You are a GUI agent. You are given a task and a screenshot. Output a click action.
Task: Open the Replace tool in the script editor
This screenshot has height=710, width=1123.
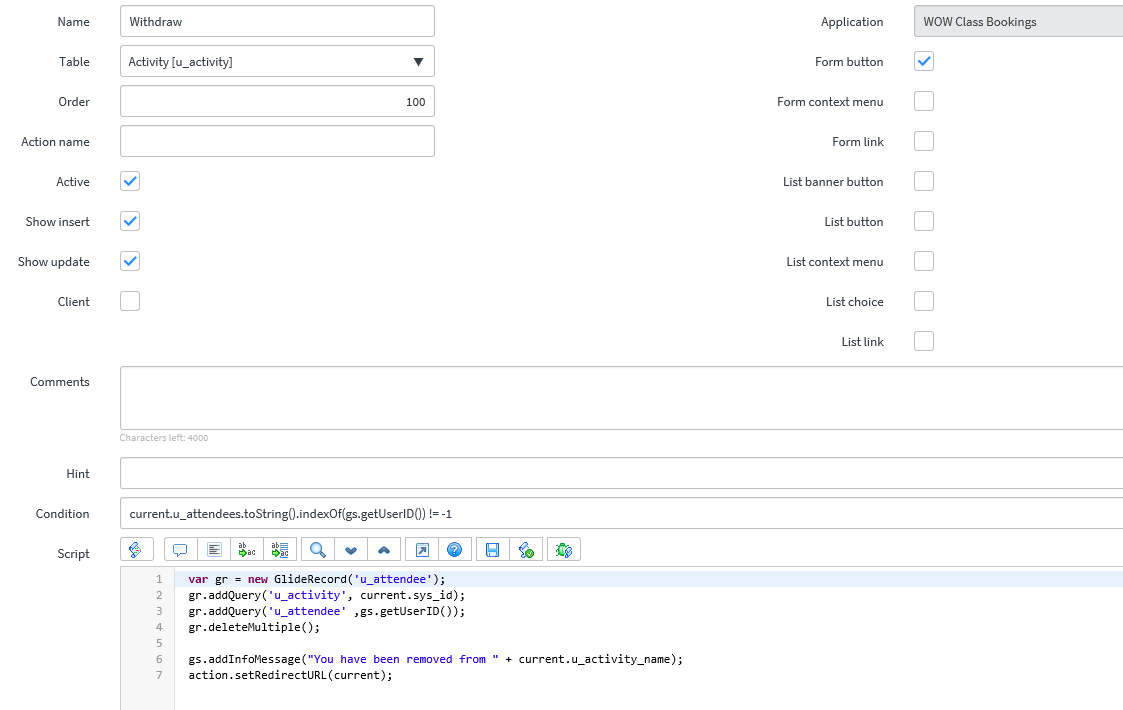point(247,549)
